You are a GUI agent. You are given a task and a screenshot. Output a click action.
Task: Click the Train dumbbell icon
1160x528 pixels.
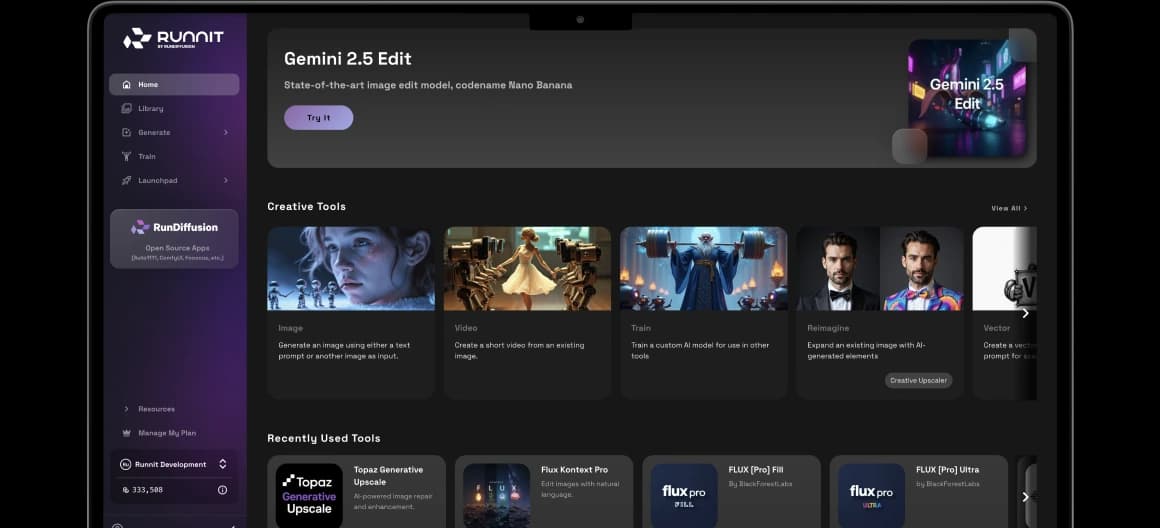pos(127,157)
